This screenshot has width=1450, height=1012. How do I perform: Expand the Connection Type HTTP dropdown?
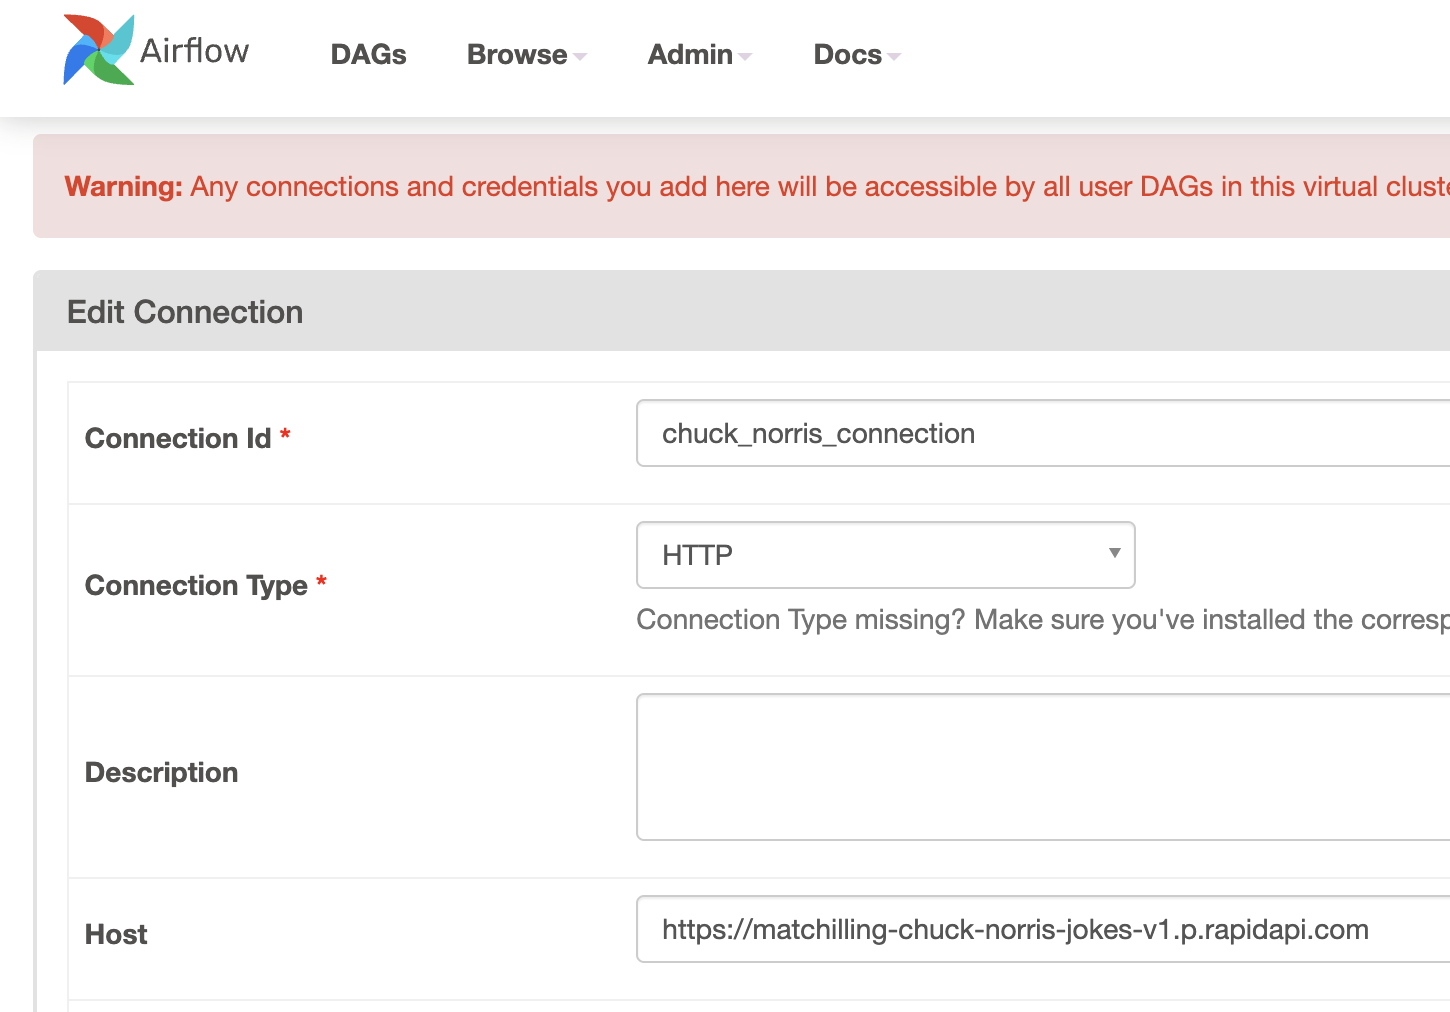click(886, 555)
